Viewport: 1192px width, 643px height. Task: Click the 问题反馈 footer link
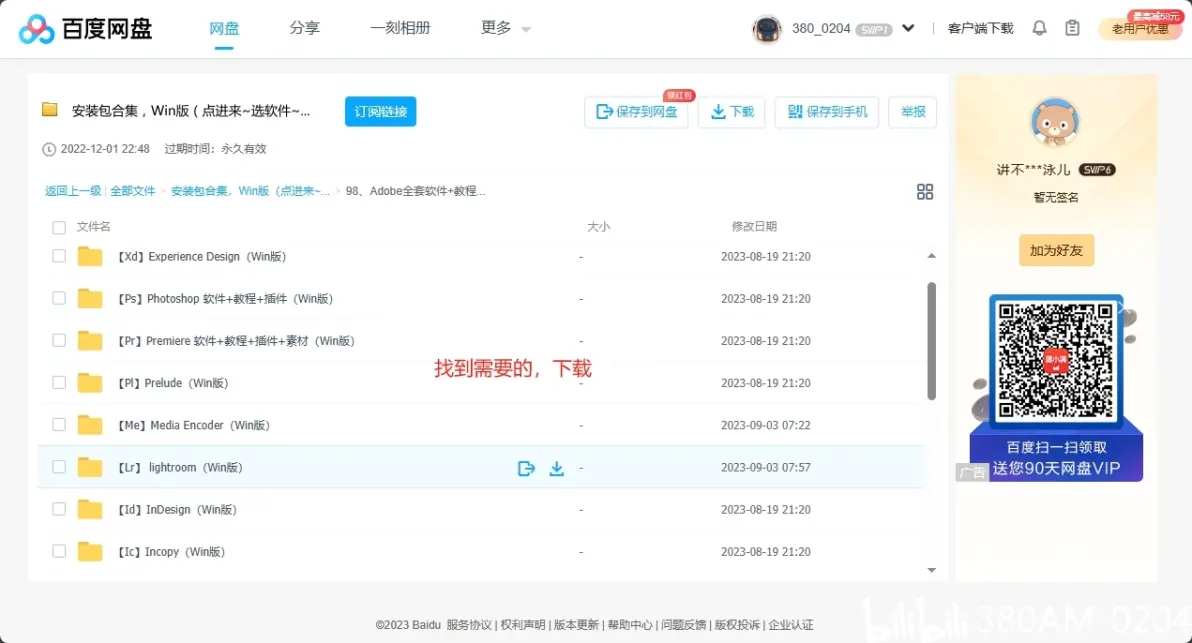[683, 625]
